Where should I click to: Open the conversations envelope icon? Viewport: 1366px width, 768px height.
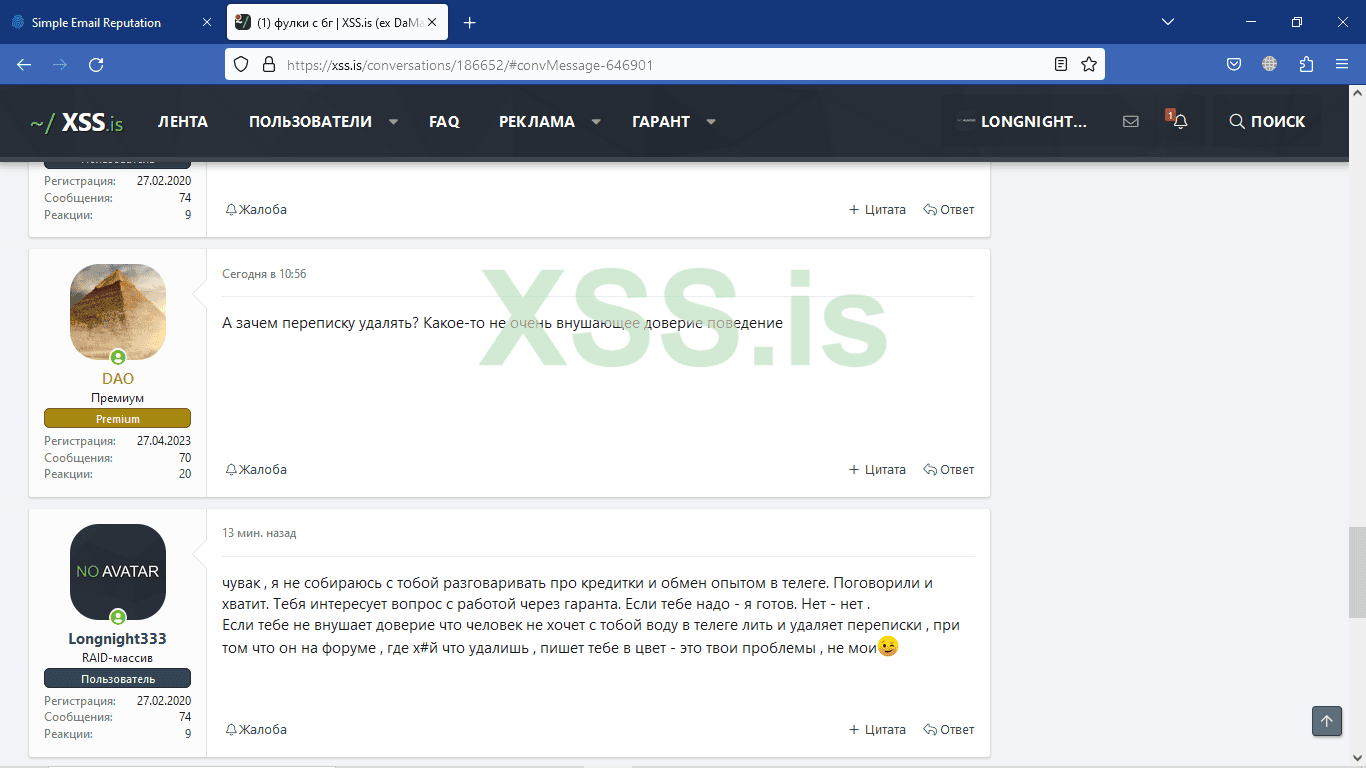point(1131,122)
